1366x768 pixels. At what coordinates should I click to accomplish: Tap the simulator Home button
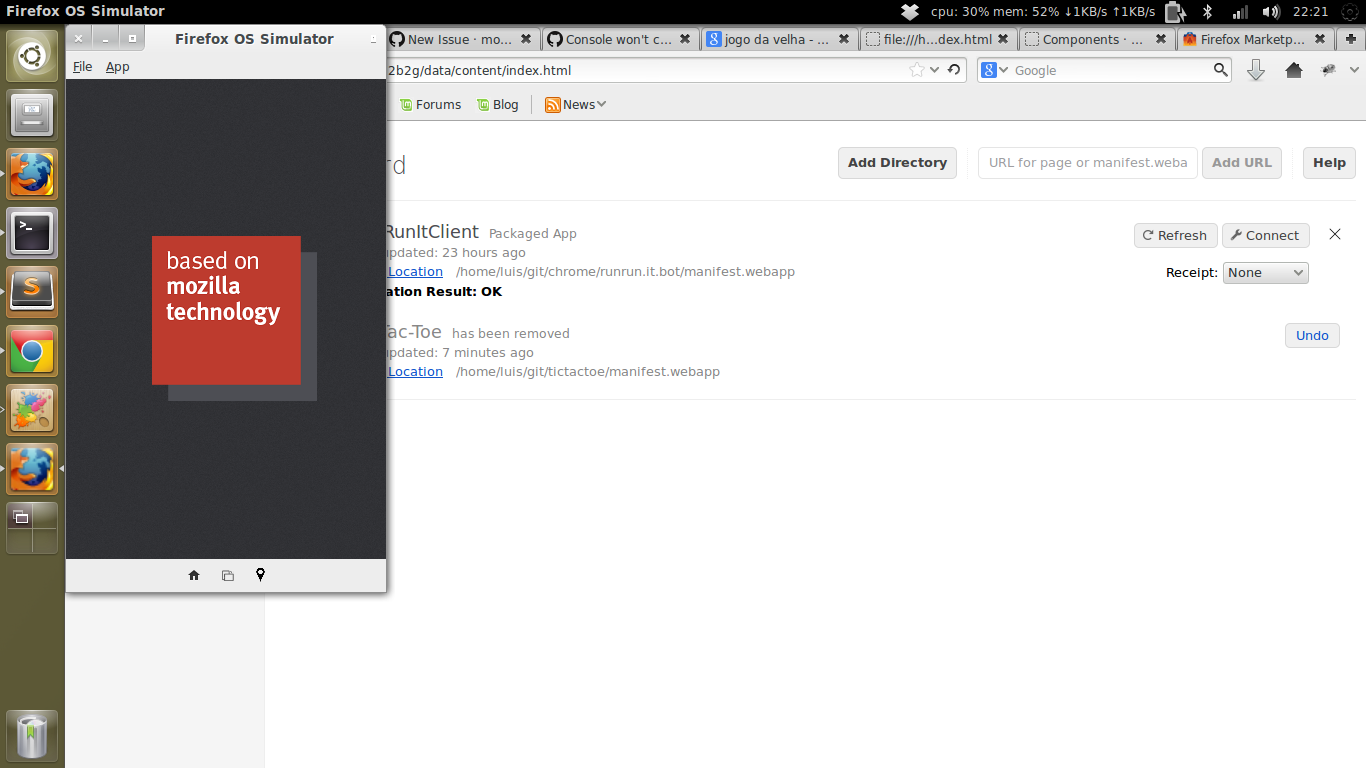(194, 575)
